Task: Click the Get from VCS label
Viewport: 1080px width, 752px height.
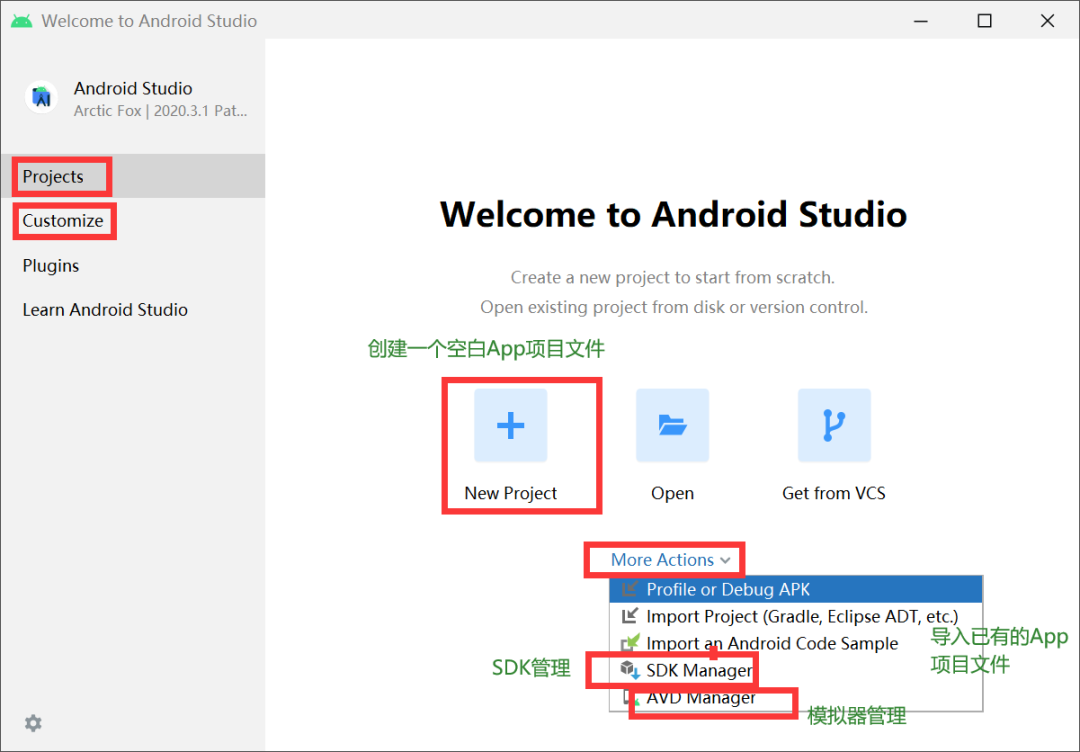Action: tap(833, 493)
